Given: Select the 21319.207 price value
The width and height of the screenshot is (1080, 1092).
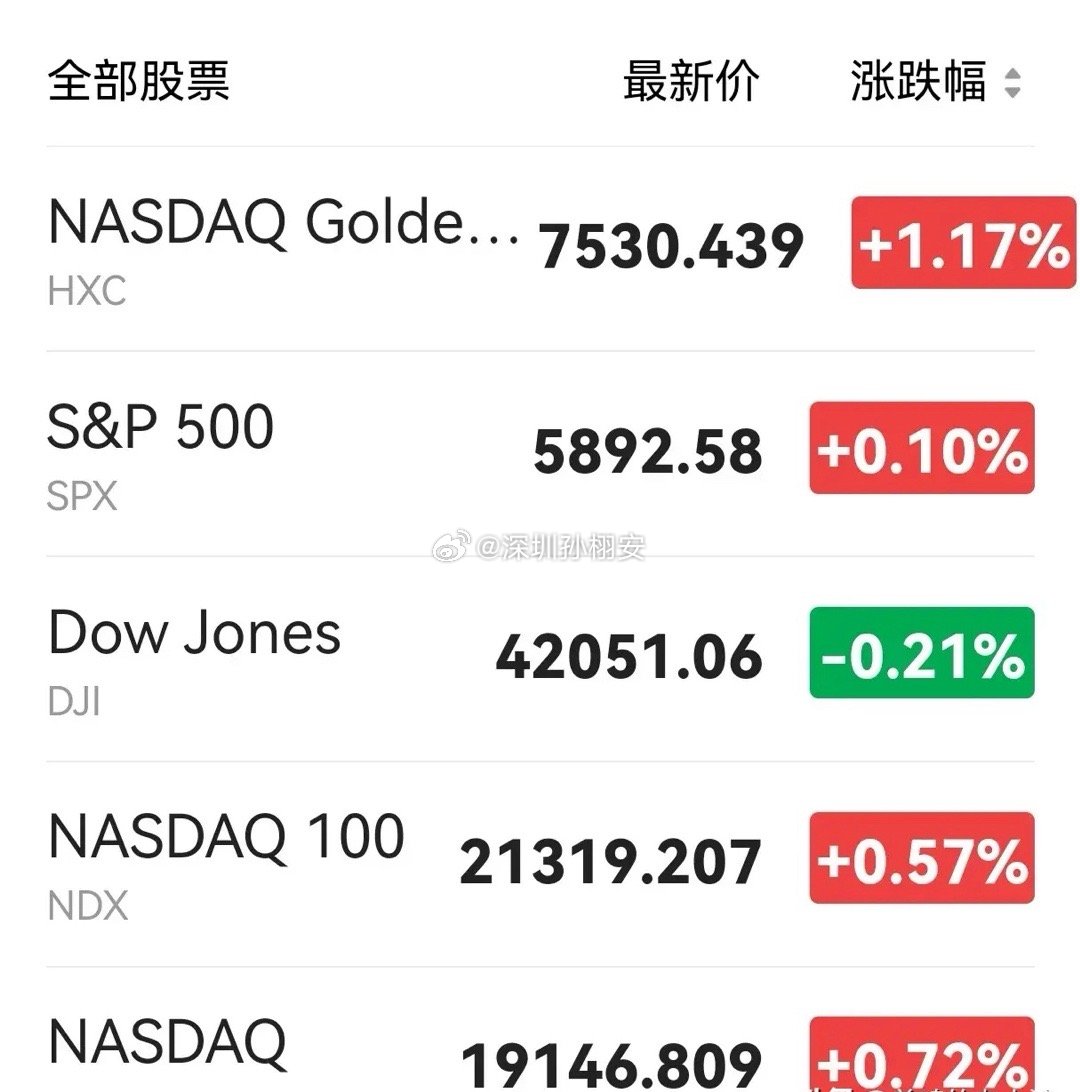Looking at the screenshot, I should point(611,862).
